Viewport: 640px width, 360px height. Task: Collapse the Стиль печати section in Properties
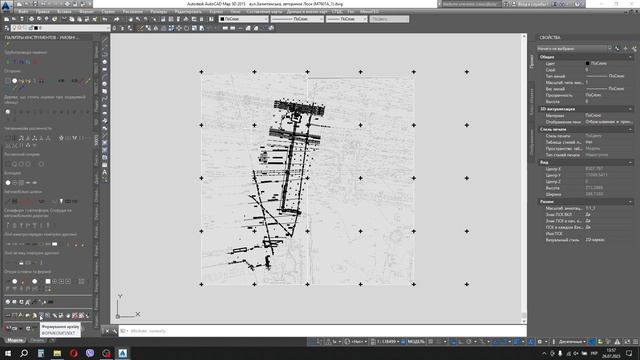630,129
